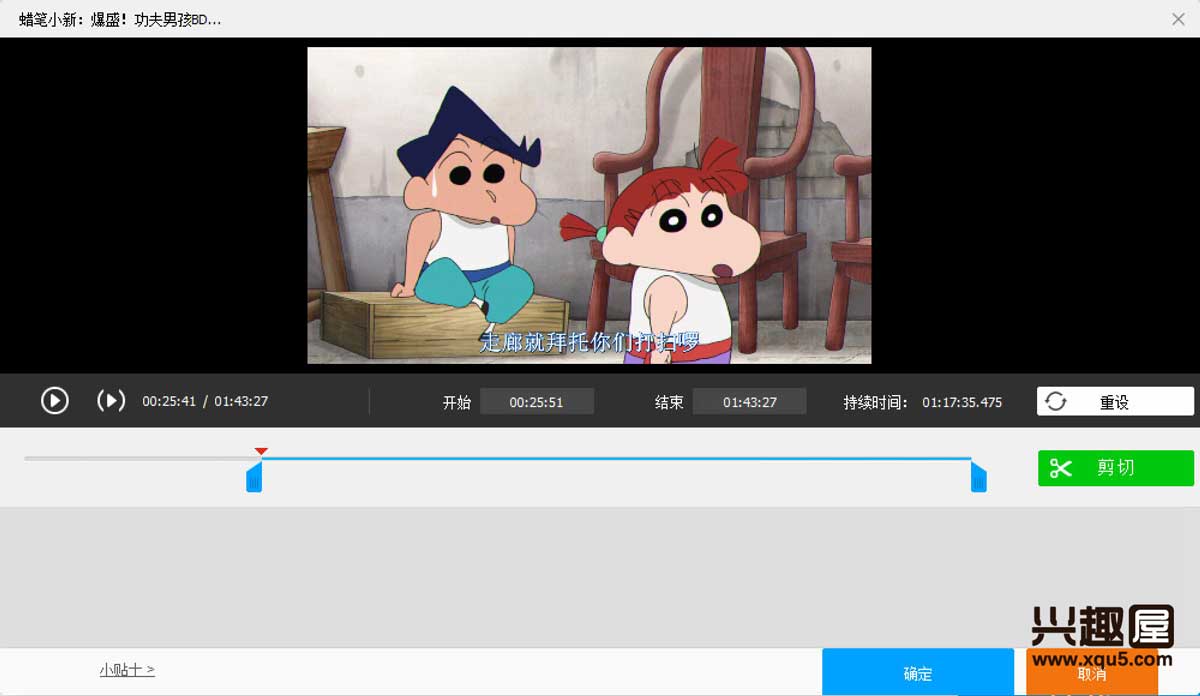Viewport: 1200px width, 696px height.
Task: Click the circular arrows reset icon
Action: pyautogui.click(x=1056, y=402)
